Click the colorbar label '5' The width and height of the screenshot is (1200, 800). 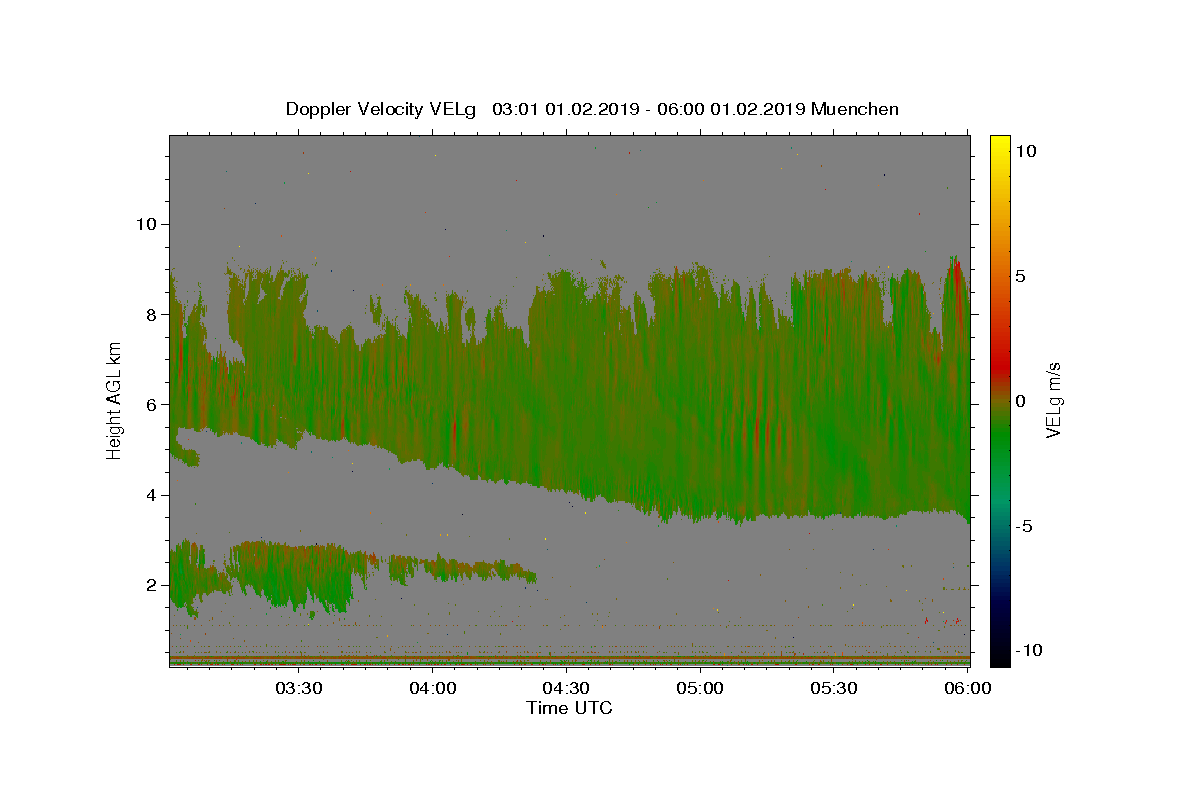[1022, 276]
